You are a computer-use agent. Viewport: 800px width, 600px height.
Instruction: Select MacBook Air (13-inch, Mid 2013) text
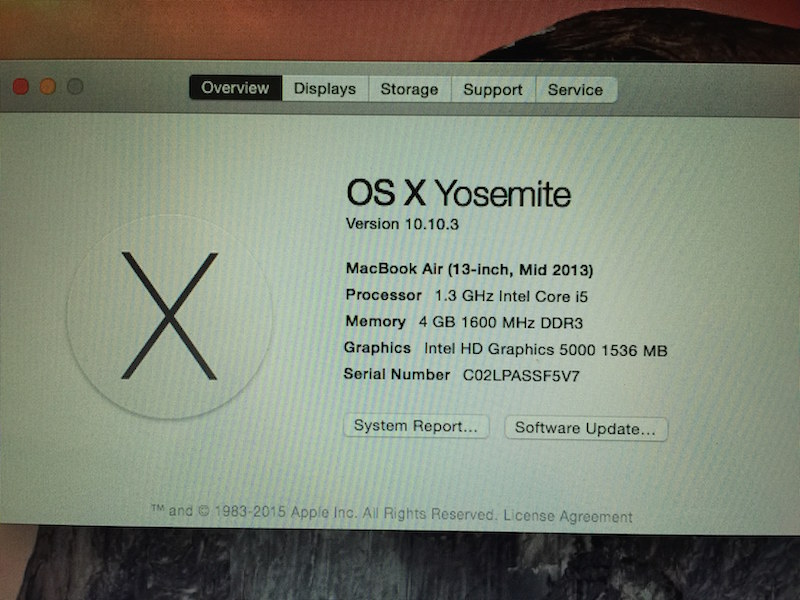(x=469, y=269)
